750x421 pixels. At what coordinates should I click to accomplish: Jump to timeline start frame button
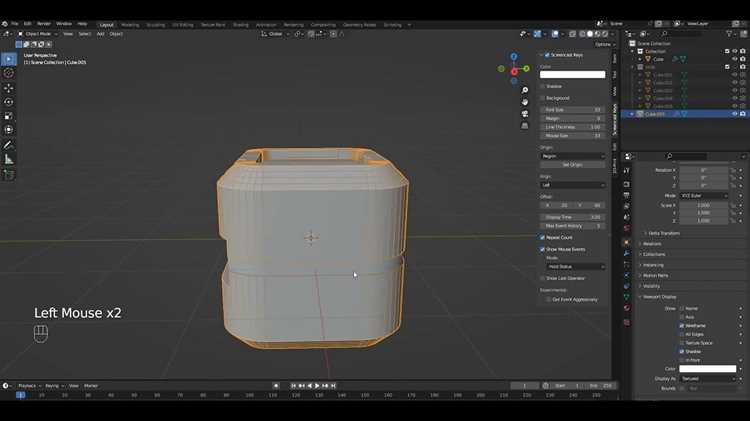[293, 386]
